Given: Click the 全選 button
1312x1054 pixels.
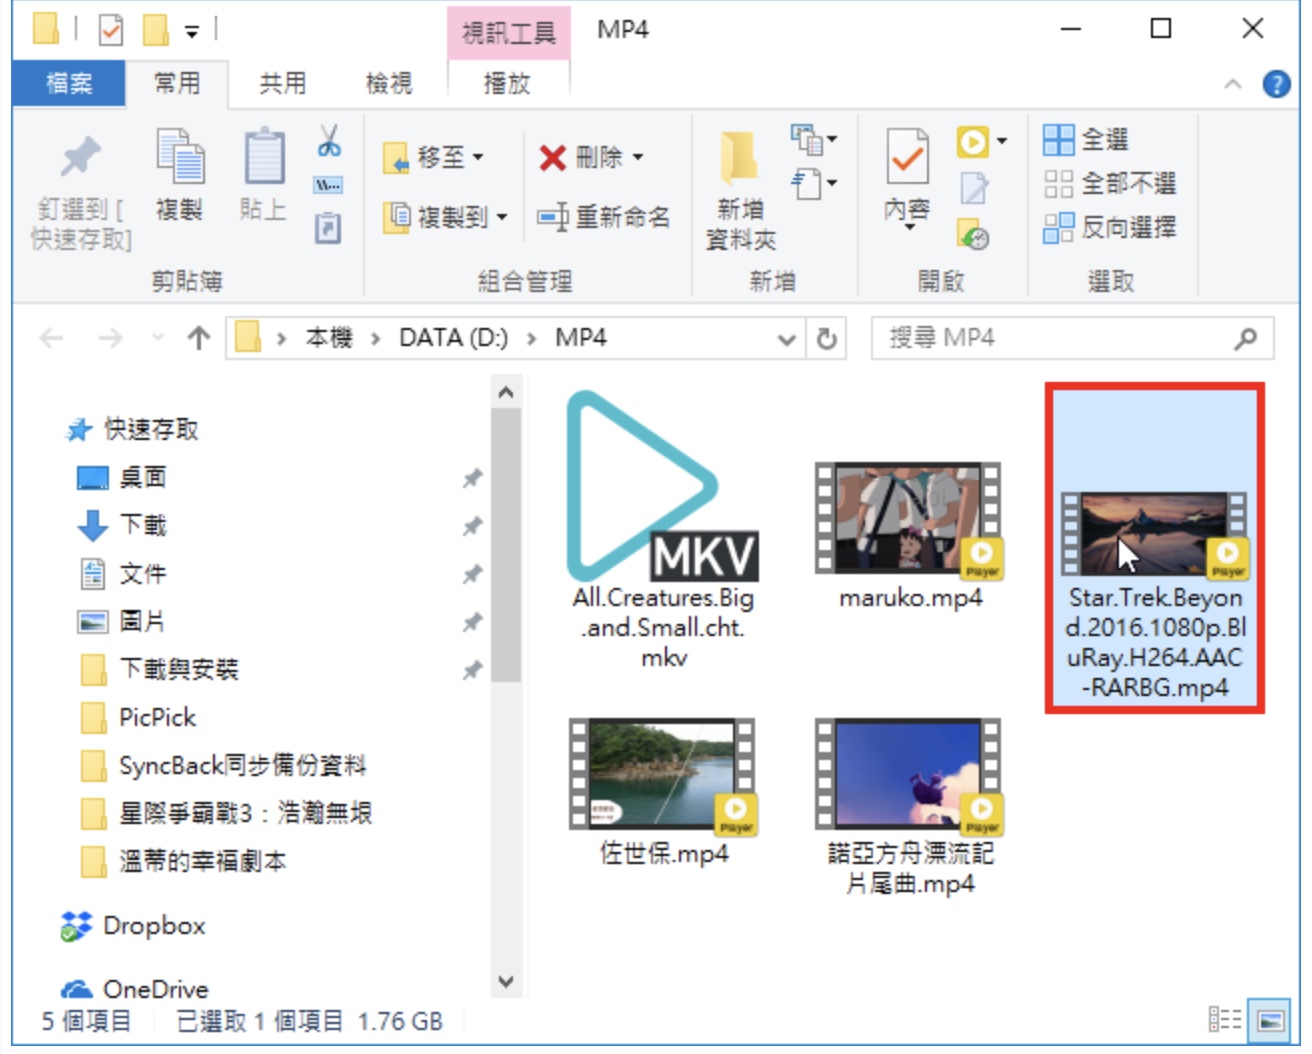Looking at the screenshot, I should 1086,139.
